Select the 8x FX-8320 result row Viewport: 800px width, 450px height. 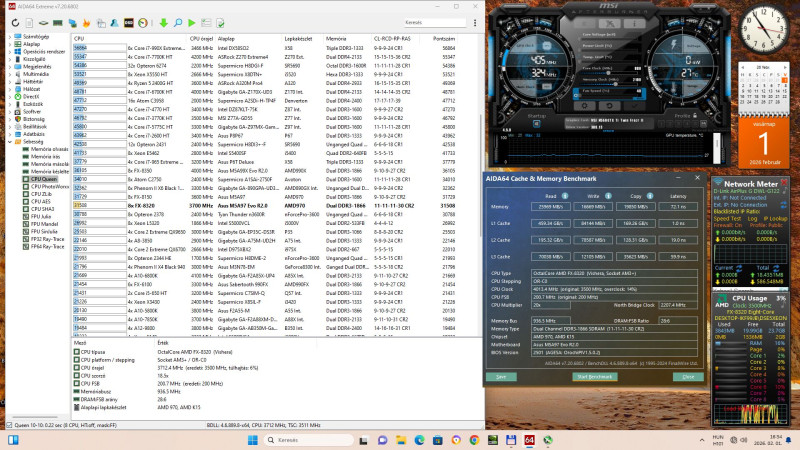coord(265,206)
